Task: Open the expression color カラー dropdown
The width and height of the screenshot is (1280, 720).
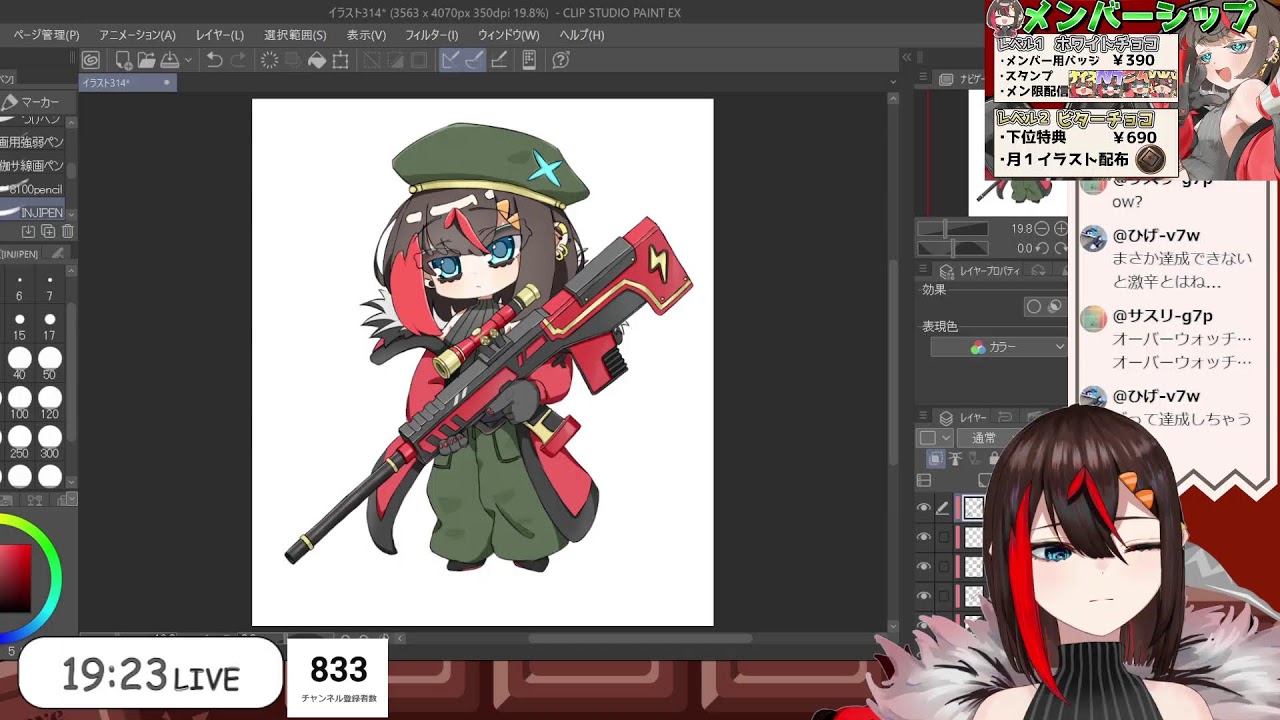Action: pyautogui.click(x=999, y=347)
